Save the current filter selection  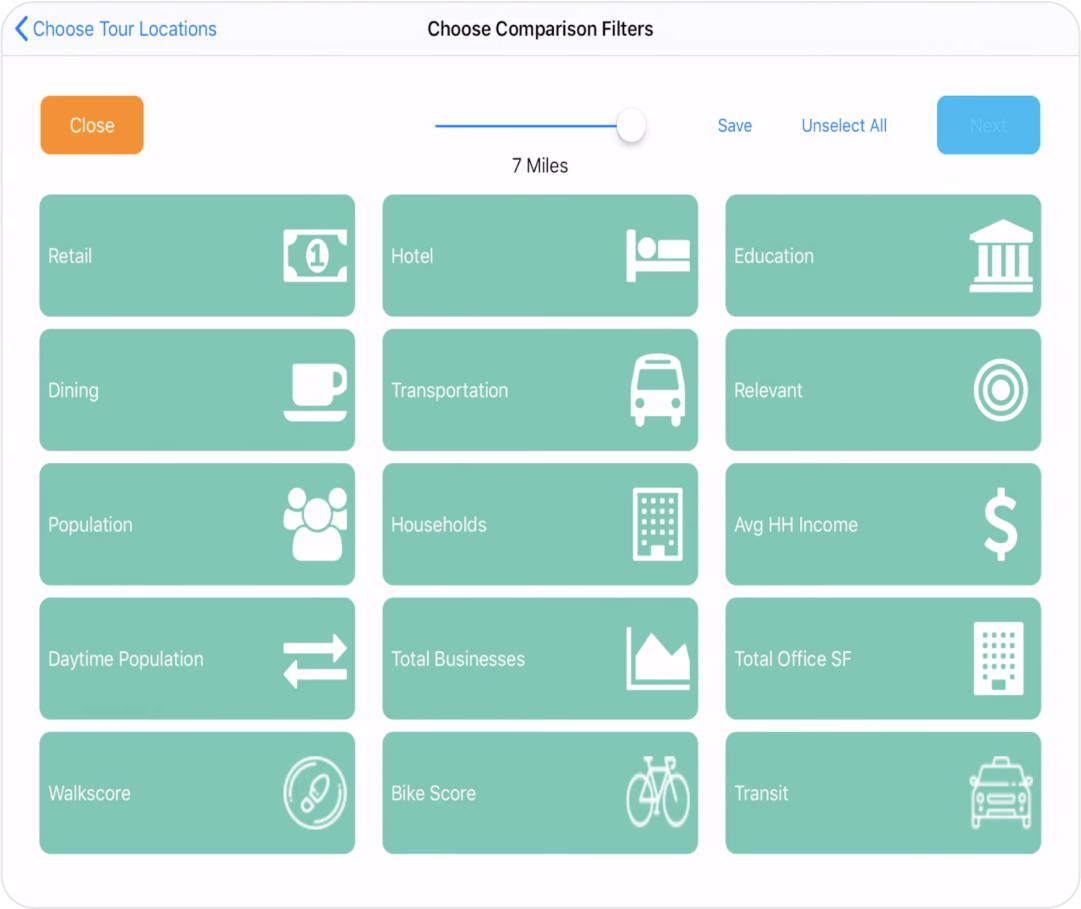tap(734, 125)
